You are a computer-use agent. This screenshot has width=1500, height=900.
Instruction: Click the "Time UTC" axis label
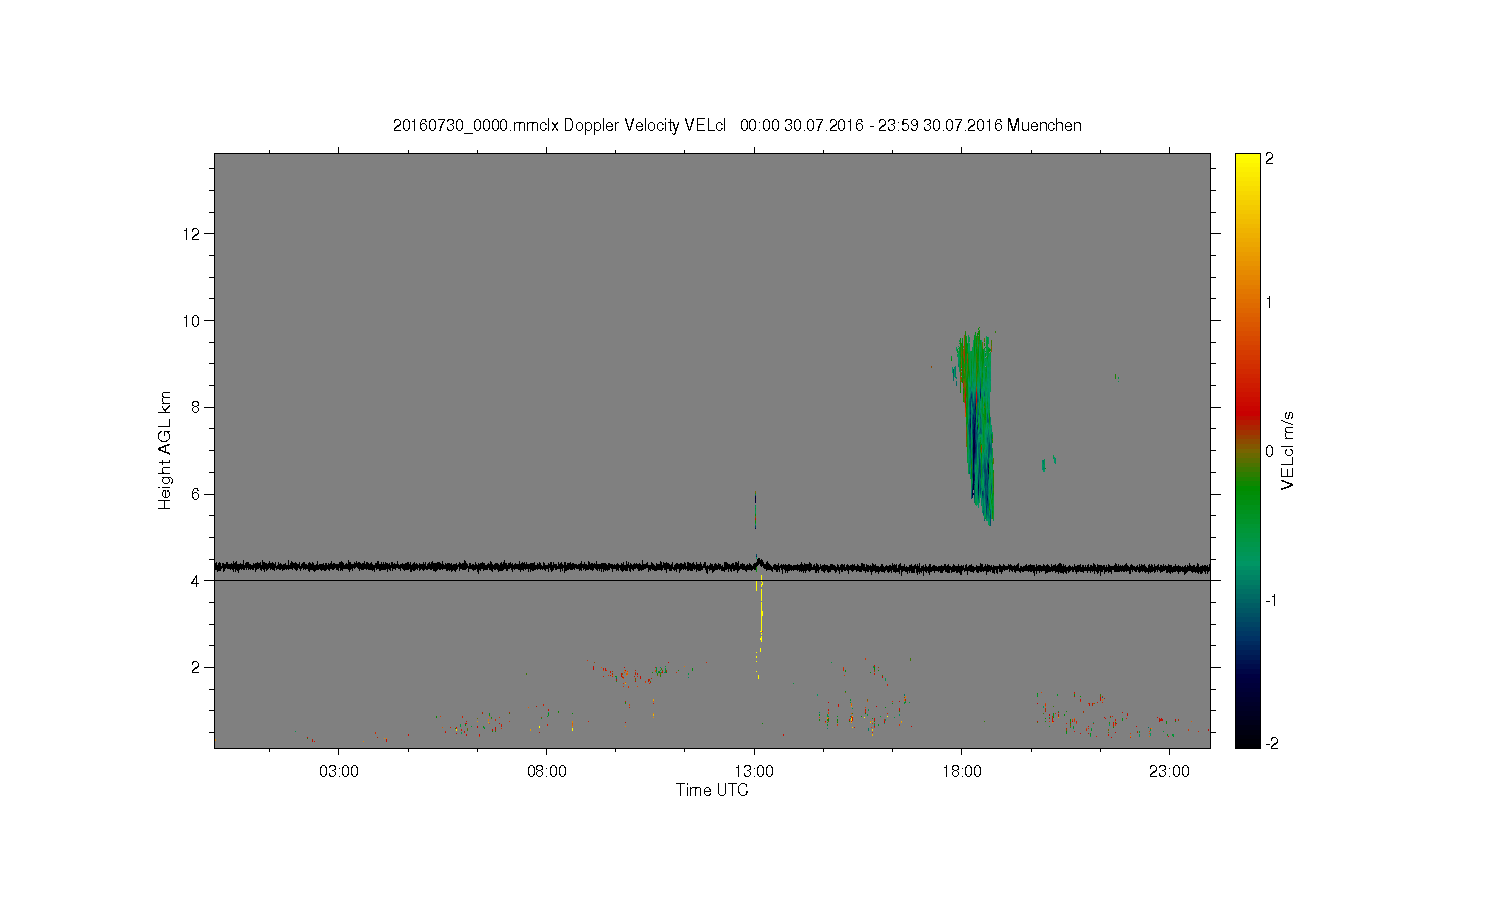pos(712,790)
